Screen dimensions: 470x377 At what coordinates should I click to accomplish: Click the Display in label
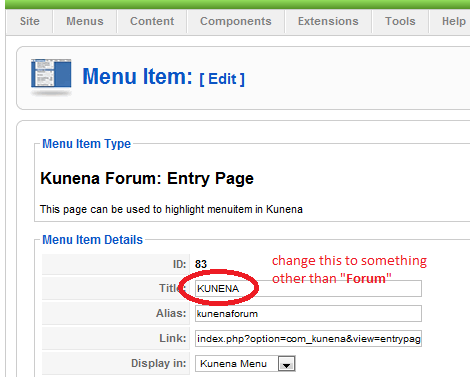click(158, 363)
